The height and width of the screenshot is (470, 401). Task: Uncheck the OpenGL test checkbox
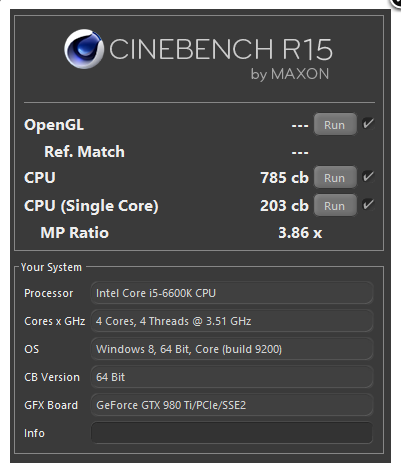coord(368,124)
